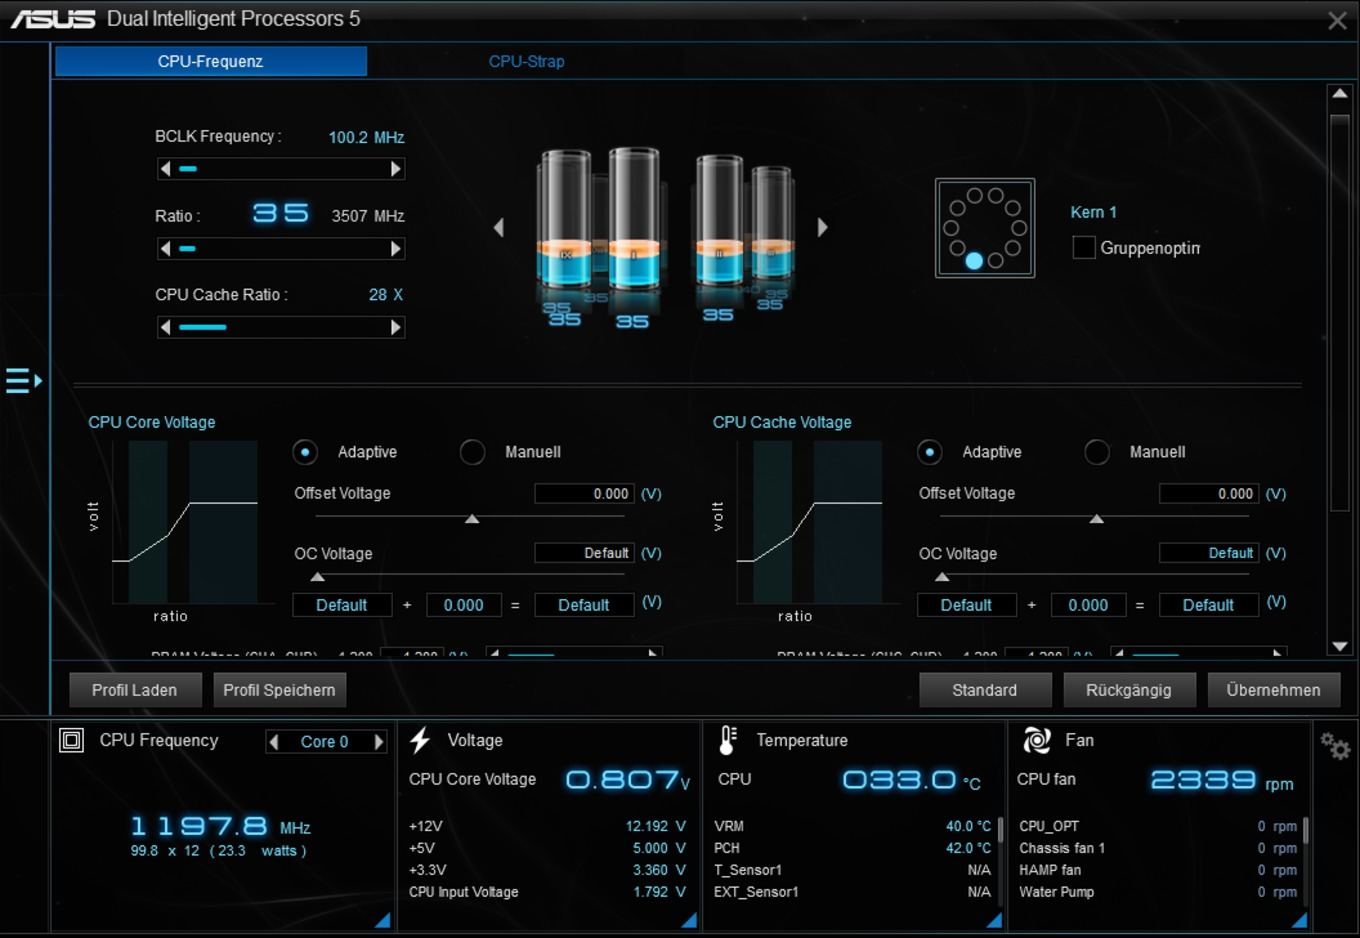Image resolution: width=1360 pixels, height=938 pixels.
Task: Decrease CPU Ratio with left arrow
Action: (166, 249)
